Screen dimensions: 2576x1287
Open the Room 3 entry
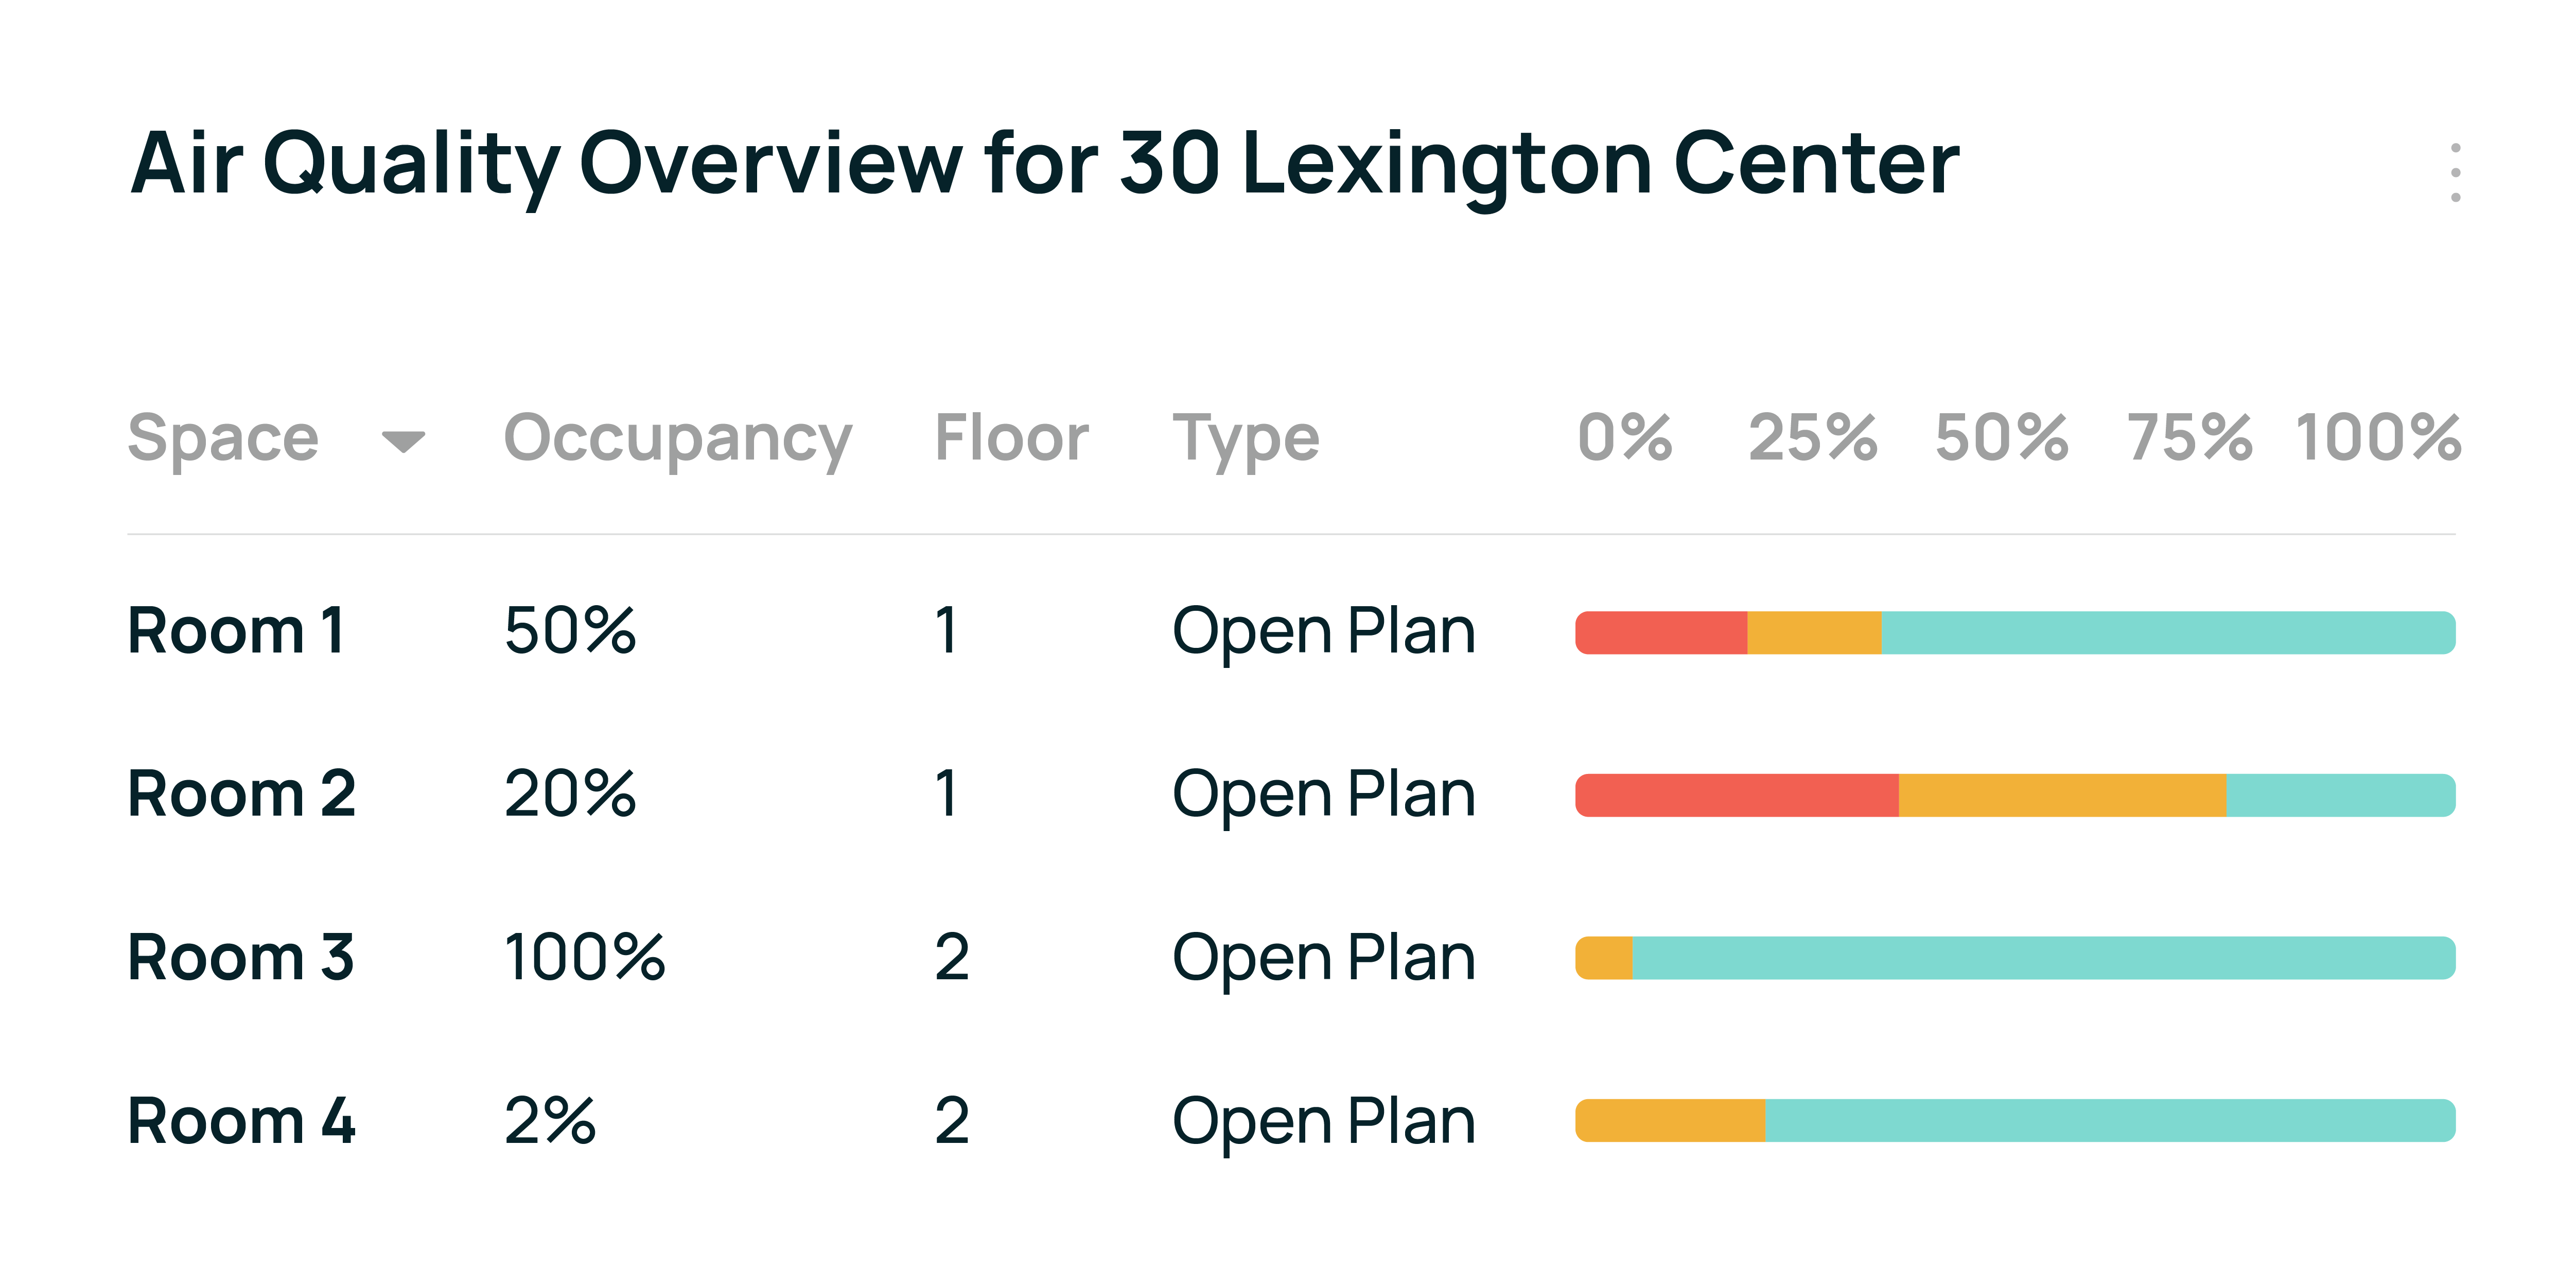pyautogui.click(x=240, y=957)
